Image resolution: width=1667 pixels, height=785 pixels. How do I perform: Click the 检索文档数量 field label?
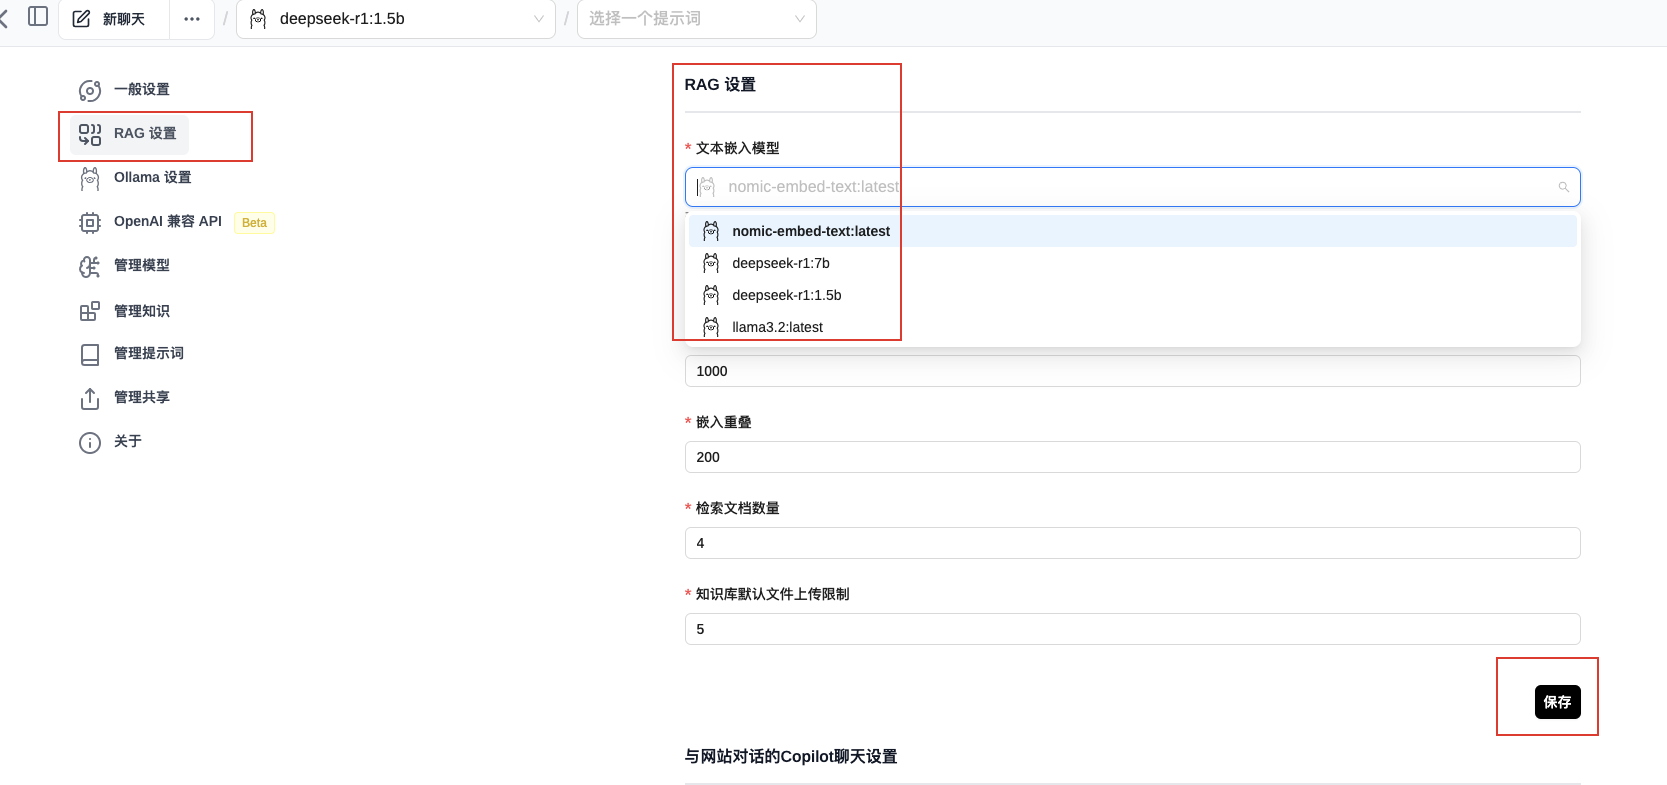click(x=738, y=508)
